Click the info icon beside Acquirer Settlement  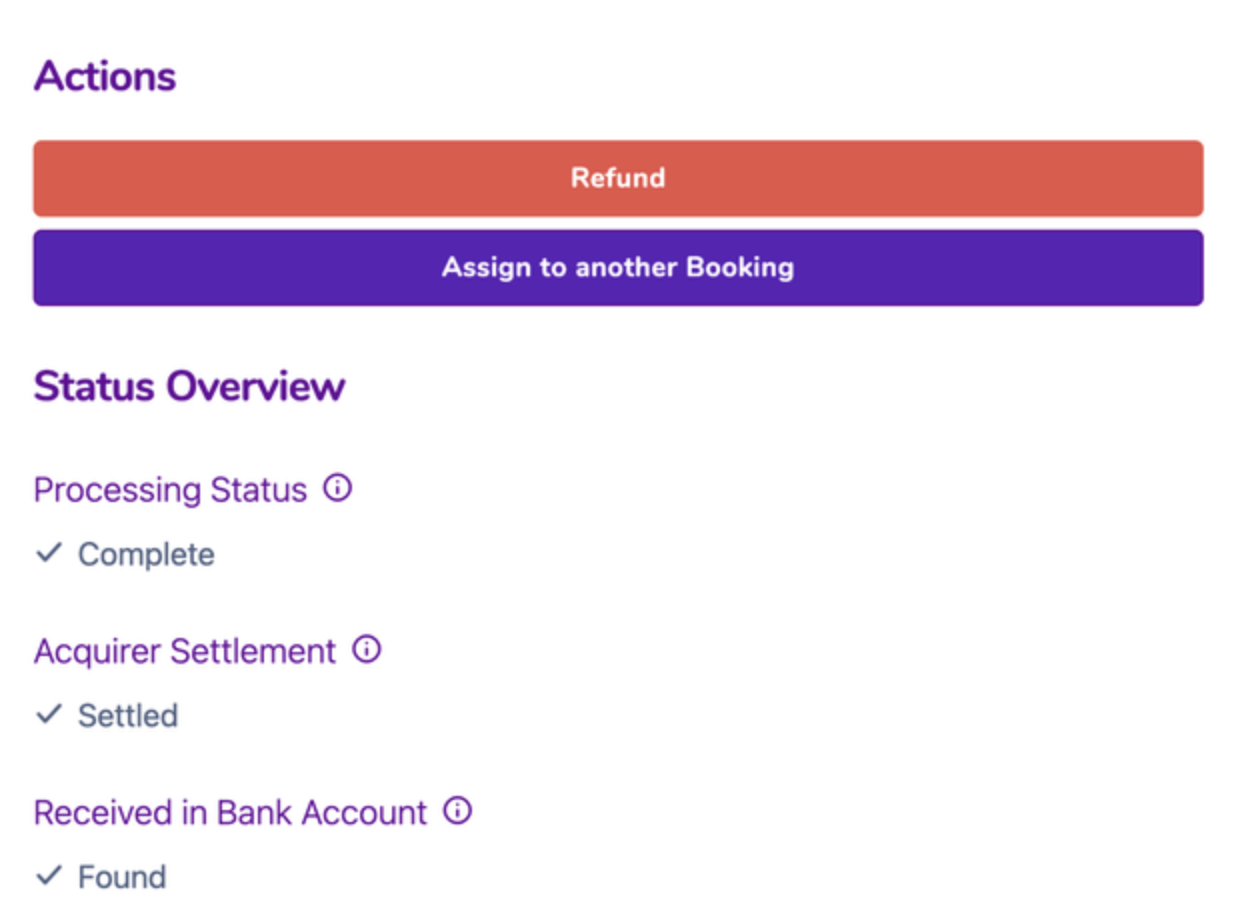tap(367, 650)
